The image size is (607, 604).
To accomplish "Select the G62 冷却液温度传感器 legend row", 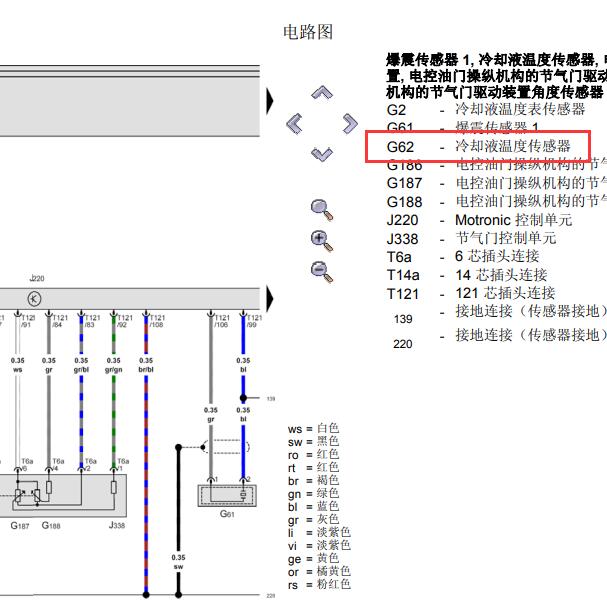I will tap(478, 146).
